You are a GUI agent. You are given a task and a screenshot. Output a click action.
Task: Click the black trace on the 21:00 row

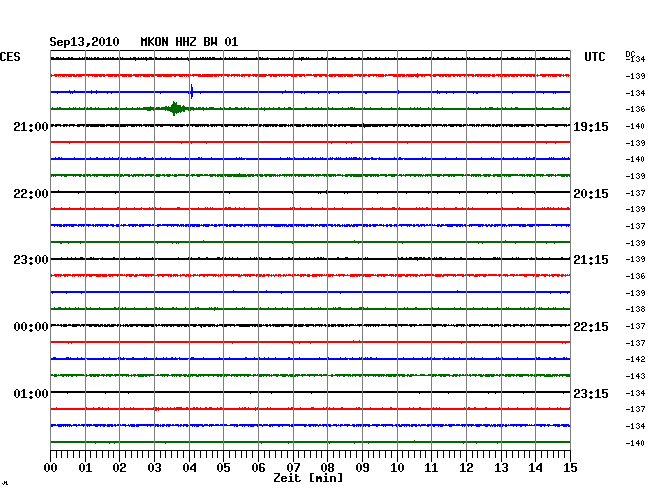310,125
